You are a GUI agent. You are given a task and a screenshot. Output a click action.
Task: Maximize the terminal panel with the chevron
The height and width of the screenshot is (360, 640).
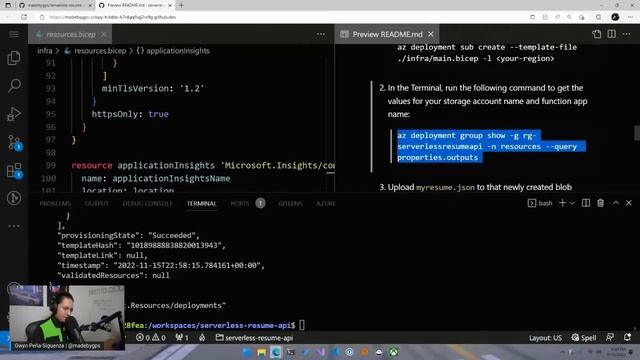[x=616, y=203]
